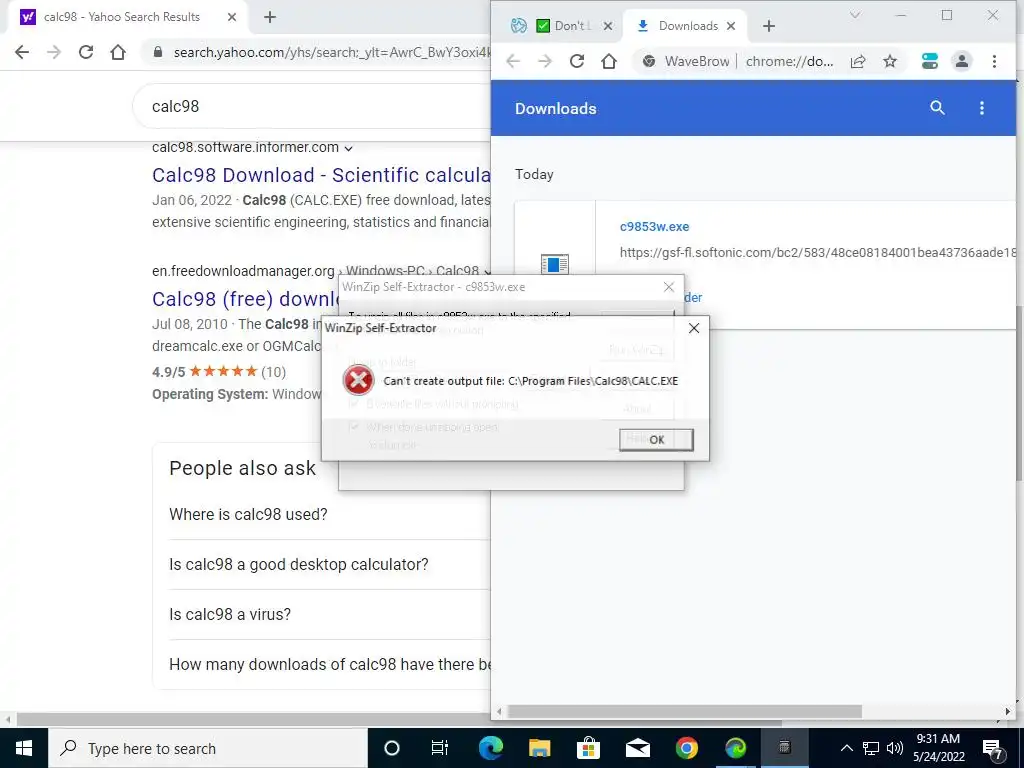Viewport: 1024px width, 768px height.
Task: Click the calc98 Yahoo search box
Action: pyautogui.click(x=312, y=106)
